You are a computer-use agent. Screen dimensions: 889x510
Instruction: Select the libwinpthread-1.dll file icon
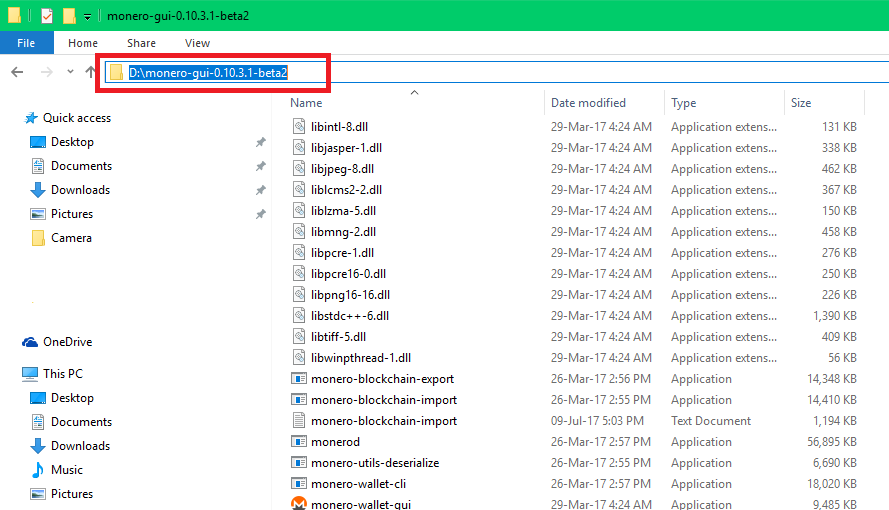tap(299, 357)
